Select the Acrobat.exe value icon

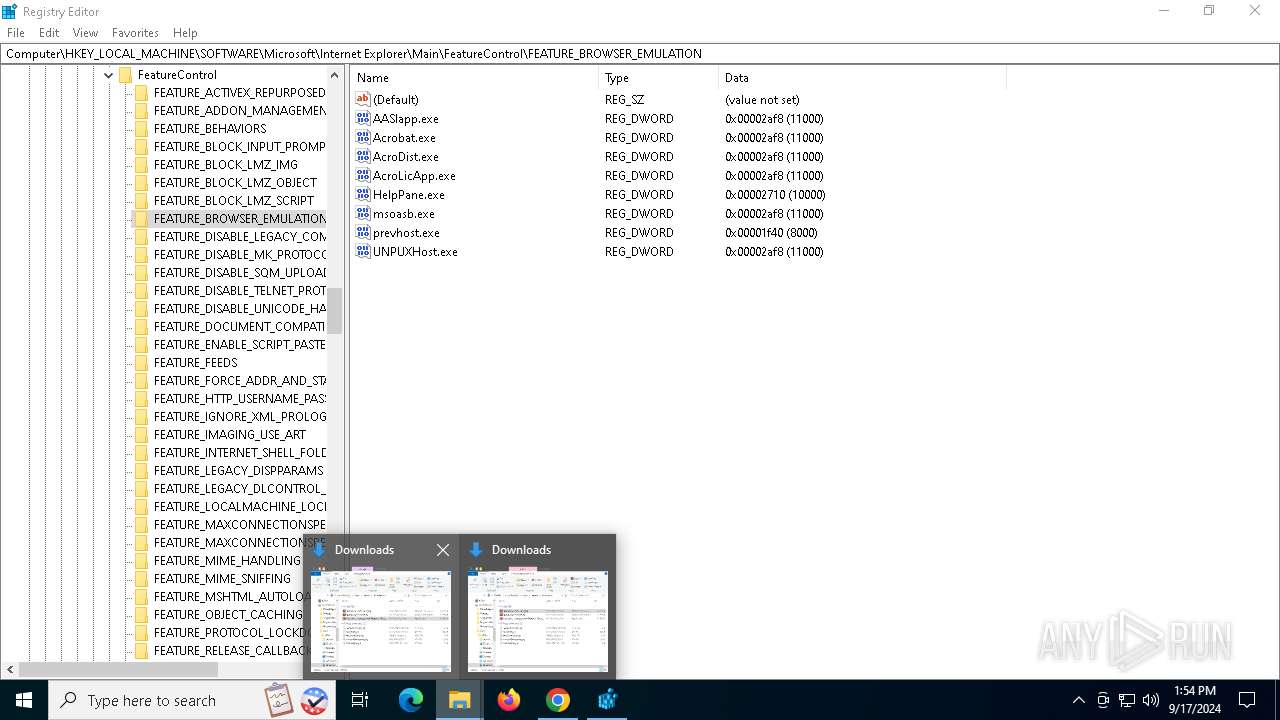pyautogui.click(x=363, y=137)
